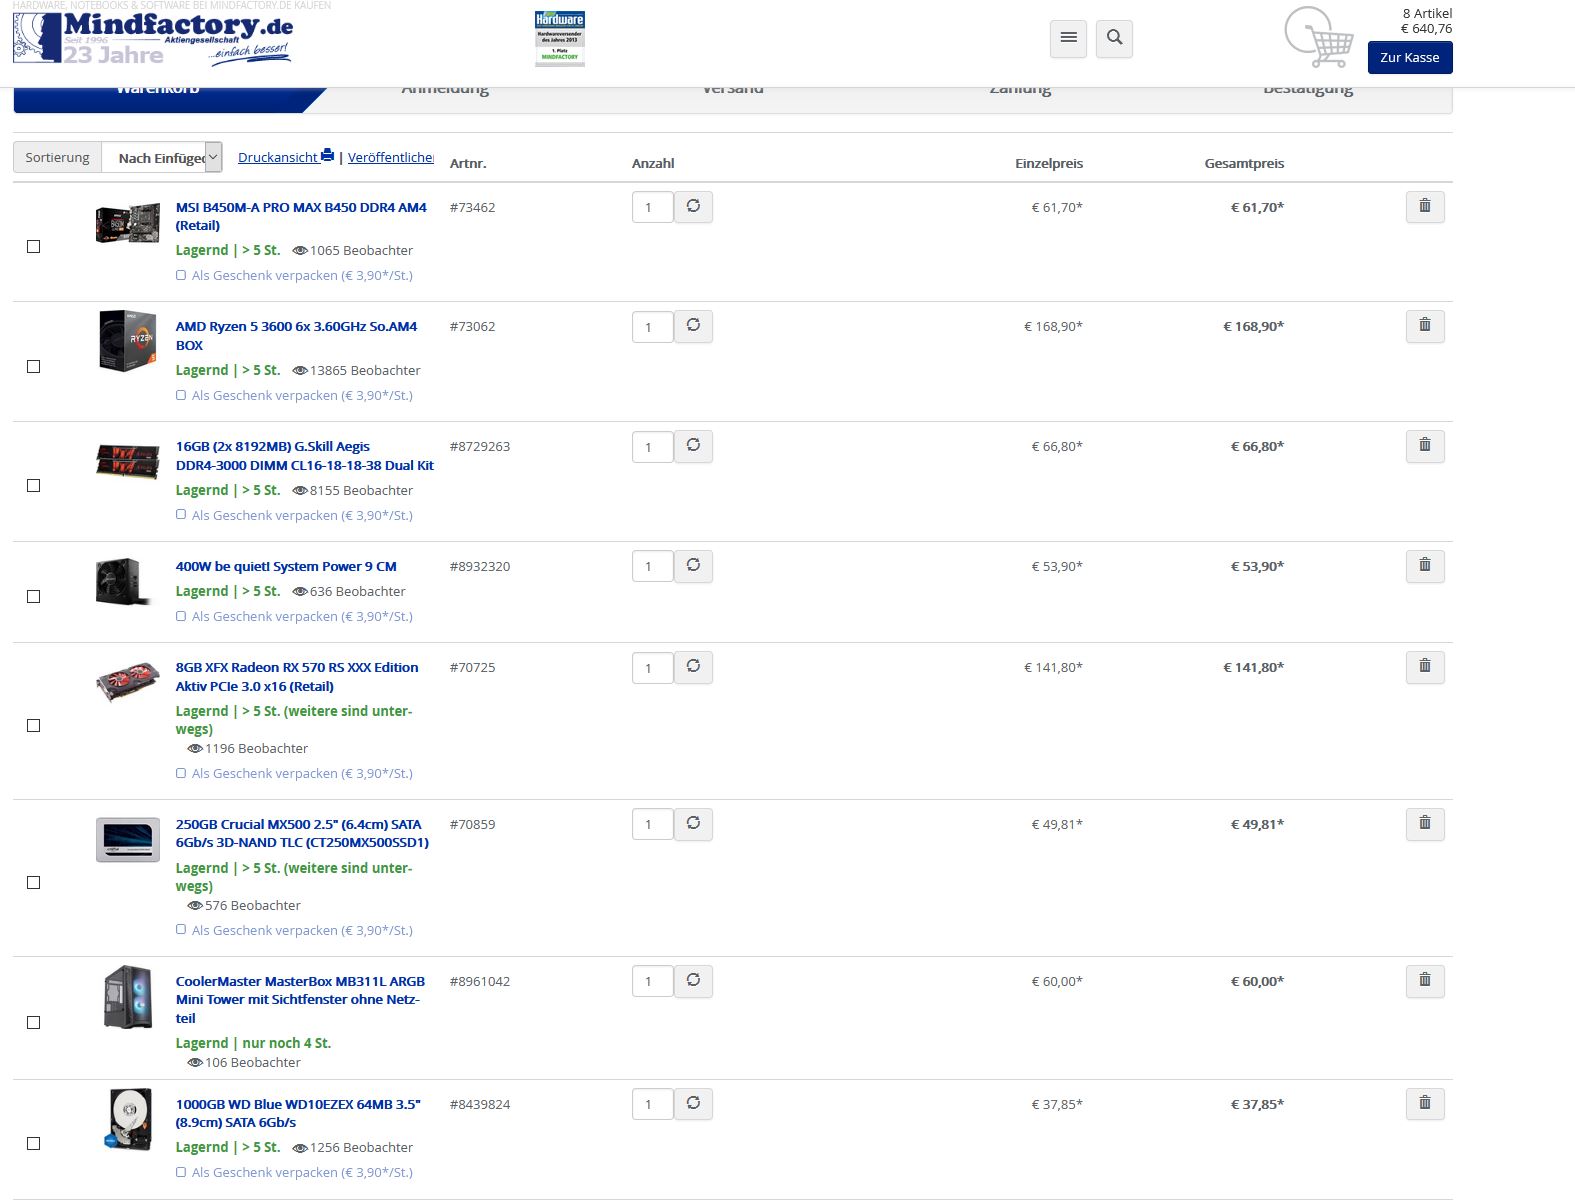The width and height of the screenshot is (1575, 1200).
Task: Select checkbox for CoolerMaster MasterBox row
Action: pos(34,1022)
